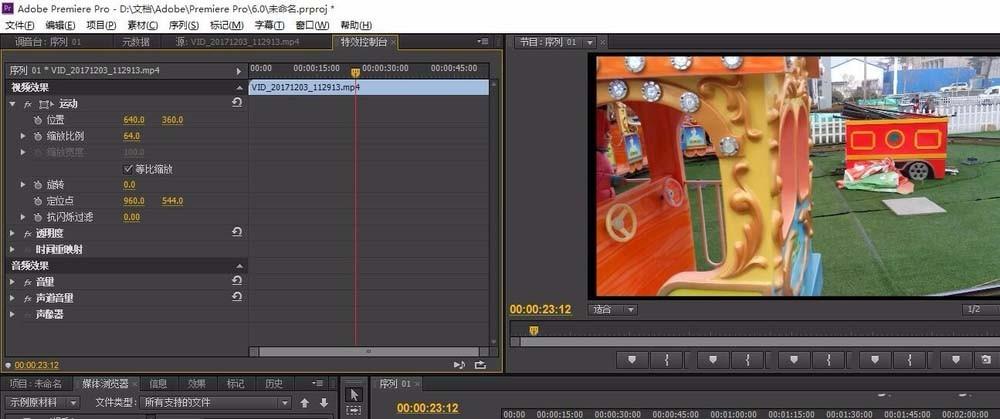Reset the 运动 (Motion) effect parameters
Image resolution: width=1000 pixels, height=419 pixels.
pyautogui.click(x=237, y=103)
